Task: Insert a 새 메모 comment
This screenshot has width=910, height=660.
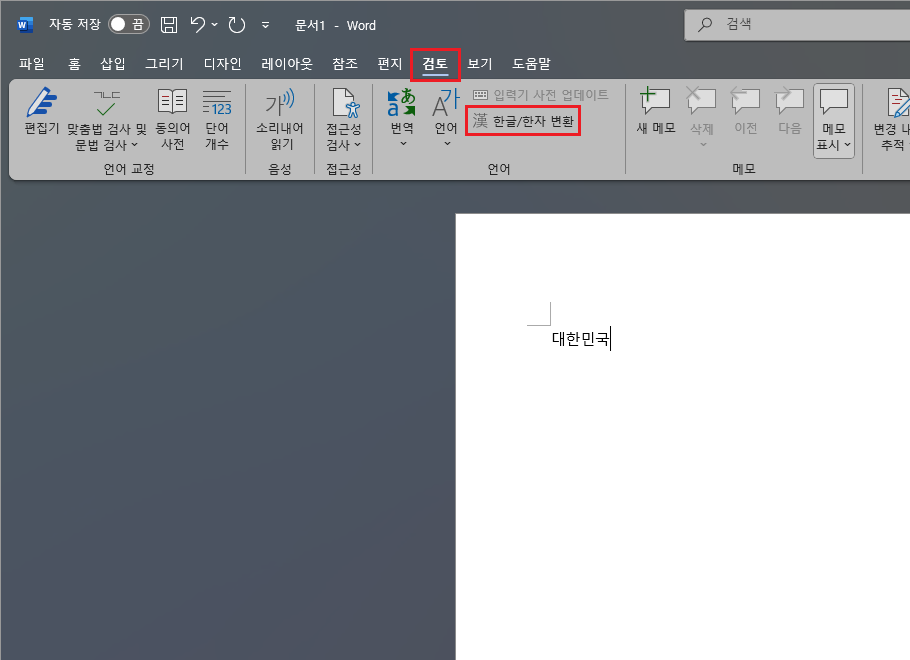Action: (x=655, y=112)
